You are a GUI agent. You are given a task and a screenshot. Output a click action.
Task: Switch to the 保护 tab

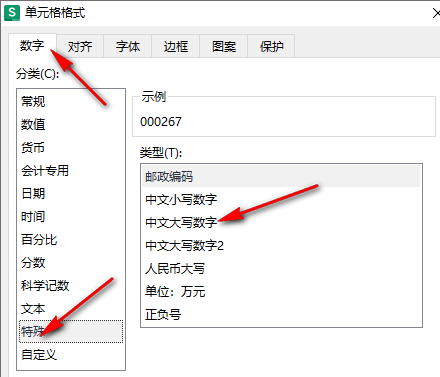[x=271, y=46]
